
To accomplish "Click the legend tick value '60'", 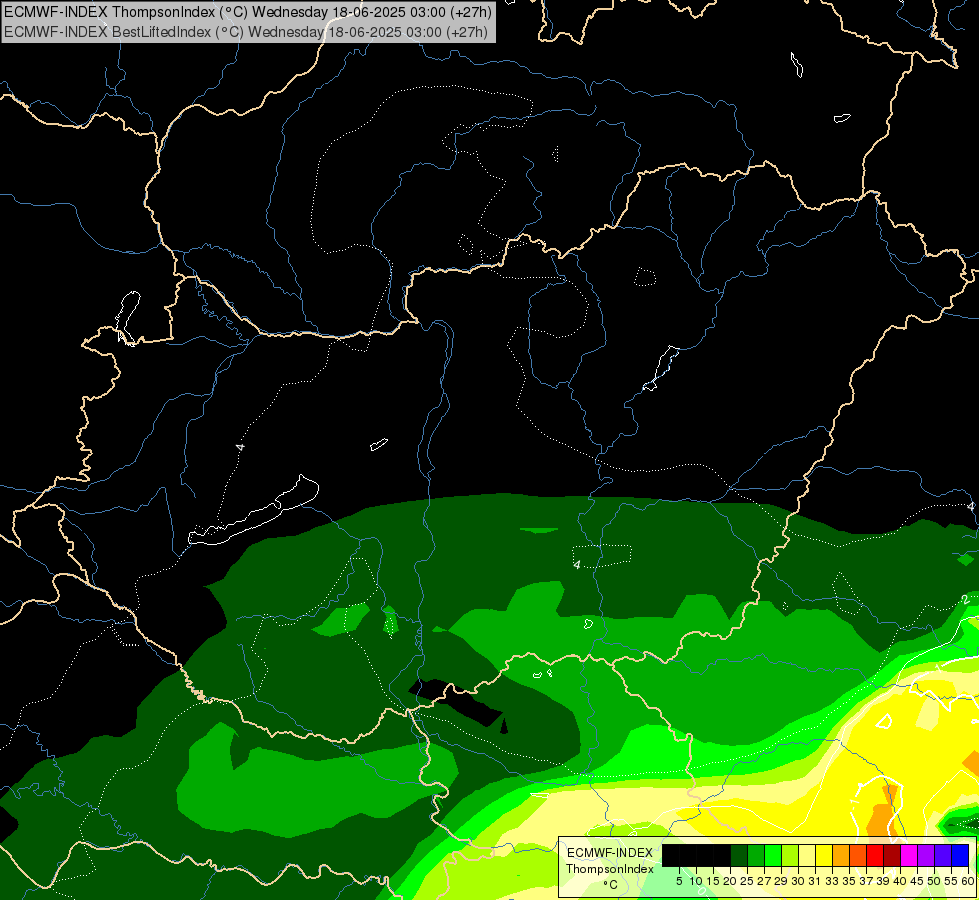I will coord(967,881).
